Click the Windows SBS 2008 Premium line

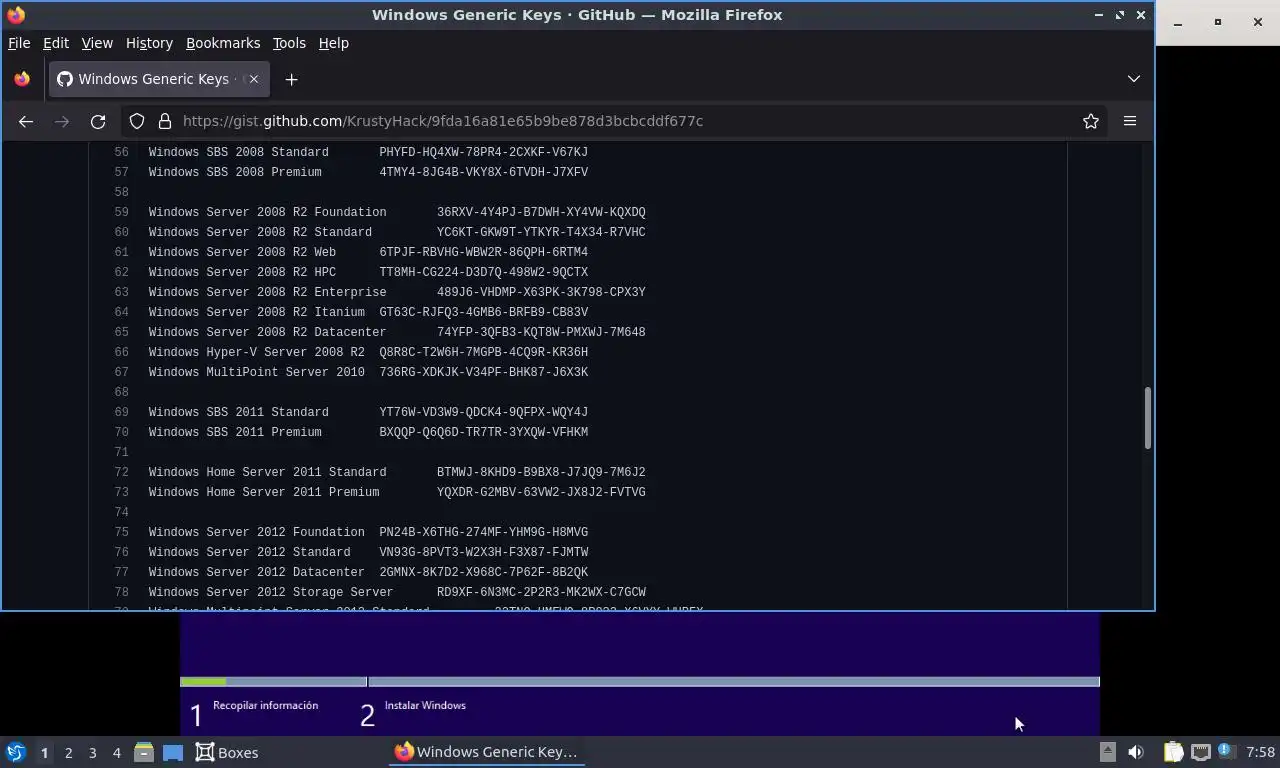(x=368, y=172)
